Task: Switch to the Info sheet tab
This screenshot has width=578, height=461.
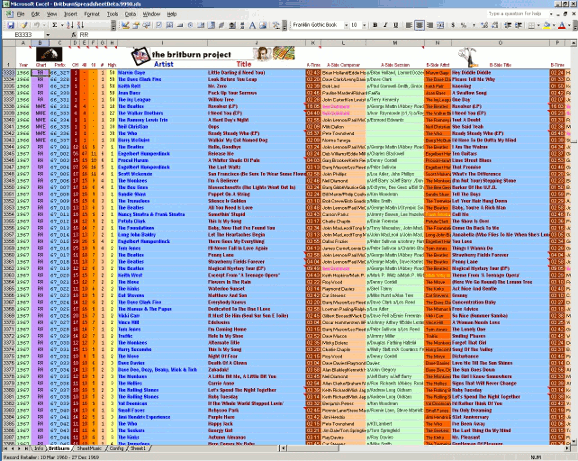Action: (x=39, y=448)
